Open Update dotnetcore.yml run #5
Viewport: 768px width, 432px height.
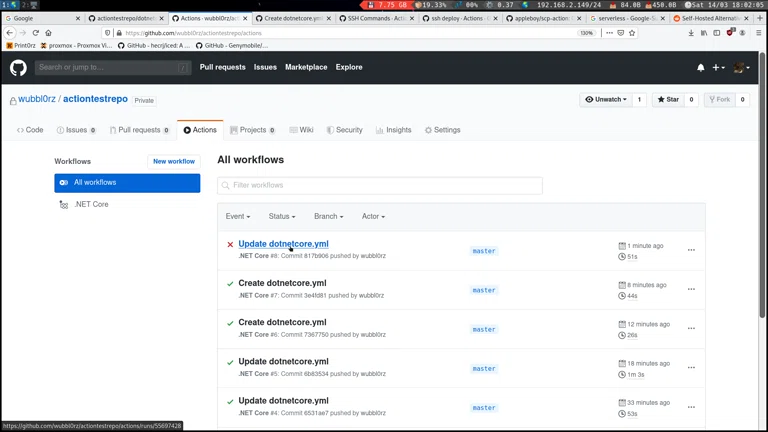283,361
